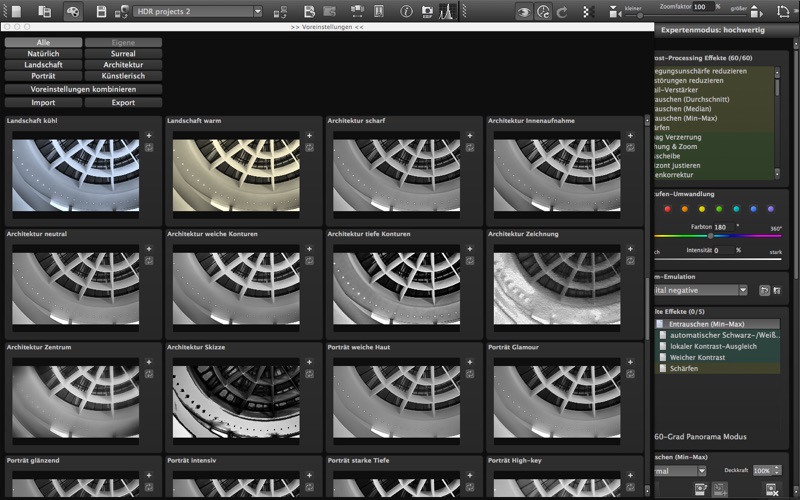Click the reset icon under Architektur neutral plus
Image resolution: width=800 pixels, height=500 pixels.
coord(148,261)
